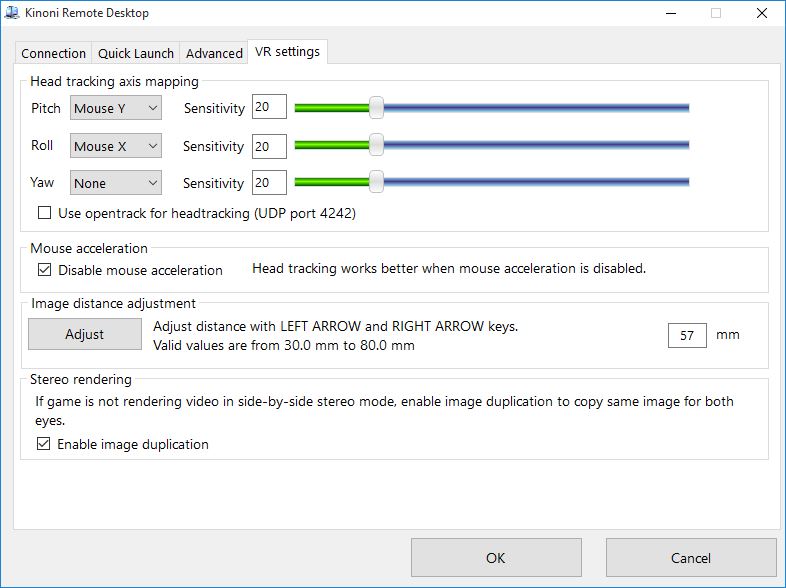The width and height of the screenshot is (786, 588).
Task: Go to the Advanced tab
Action: pyautogui.click(x=214, y=53)
